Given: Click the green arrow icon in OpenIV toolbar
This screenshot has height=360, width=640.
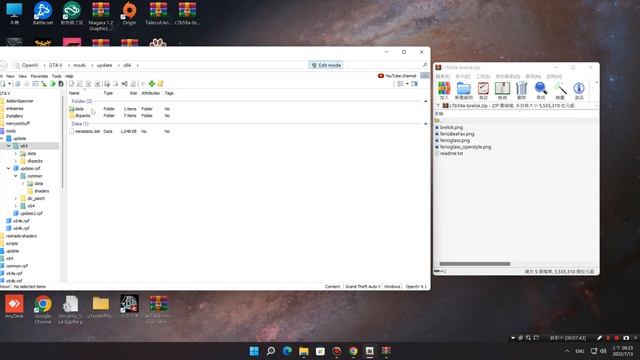Looking at the screenshot, I should 53,84.
